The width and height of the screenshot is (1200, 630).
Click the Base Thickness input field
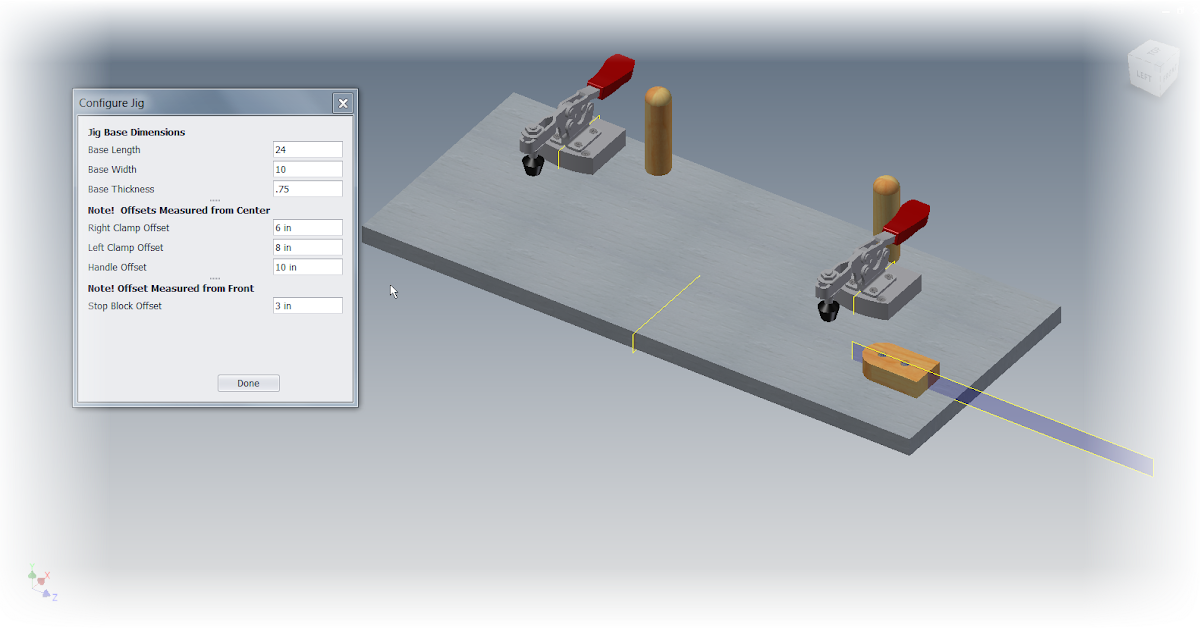point(307,188)
